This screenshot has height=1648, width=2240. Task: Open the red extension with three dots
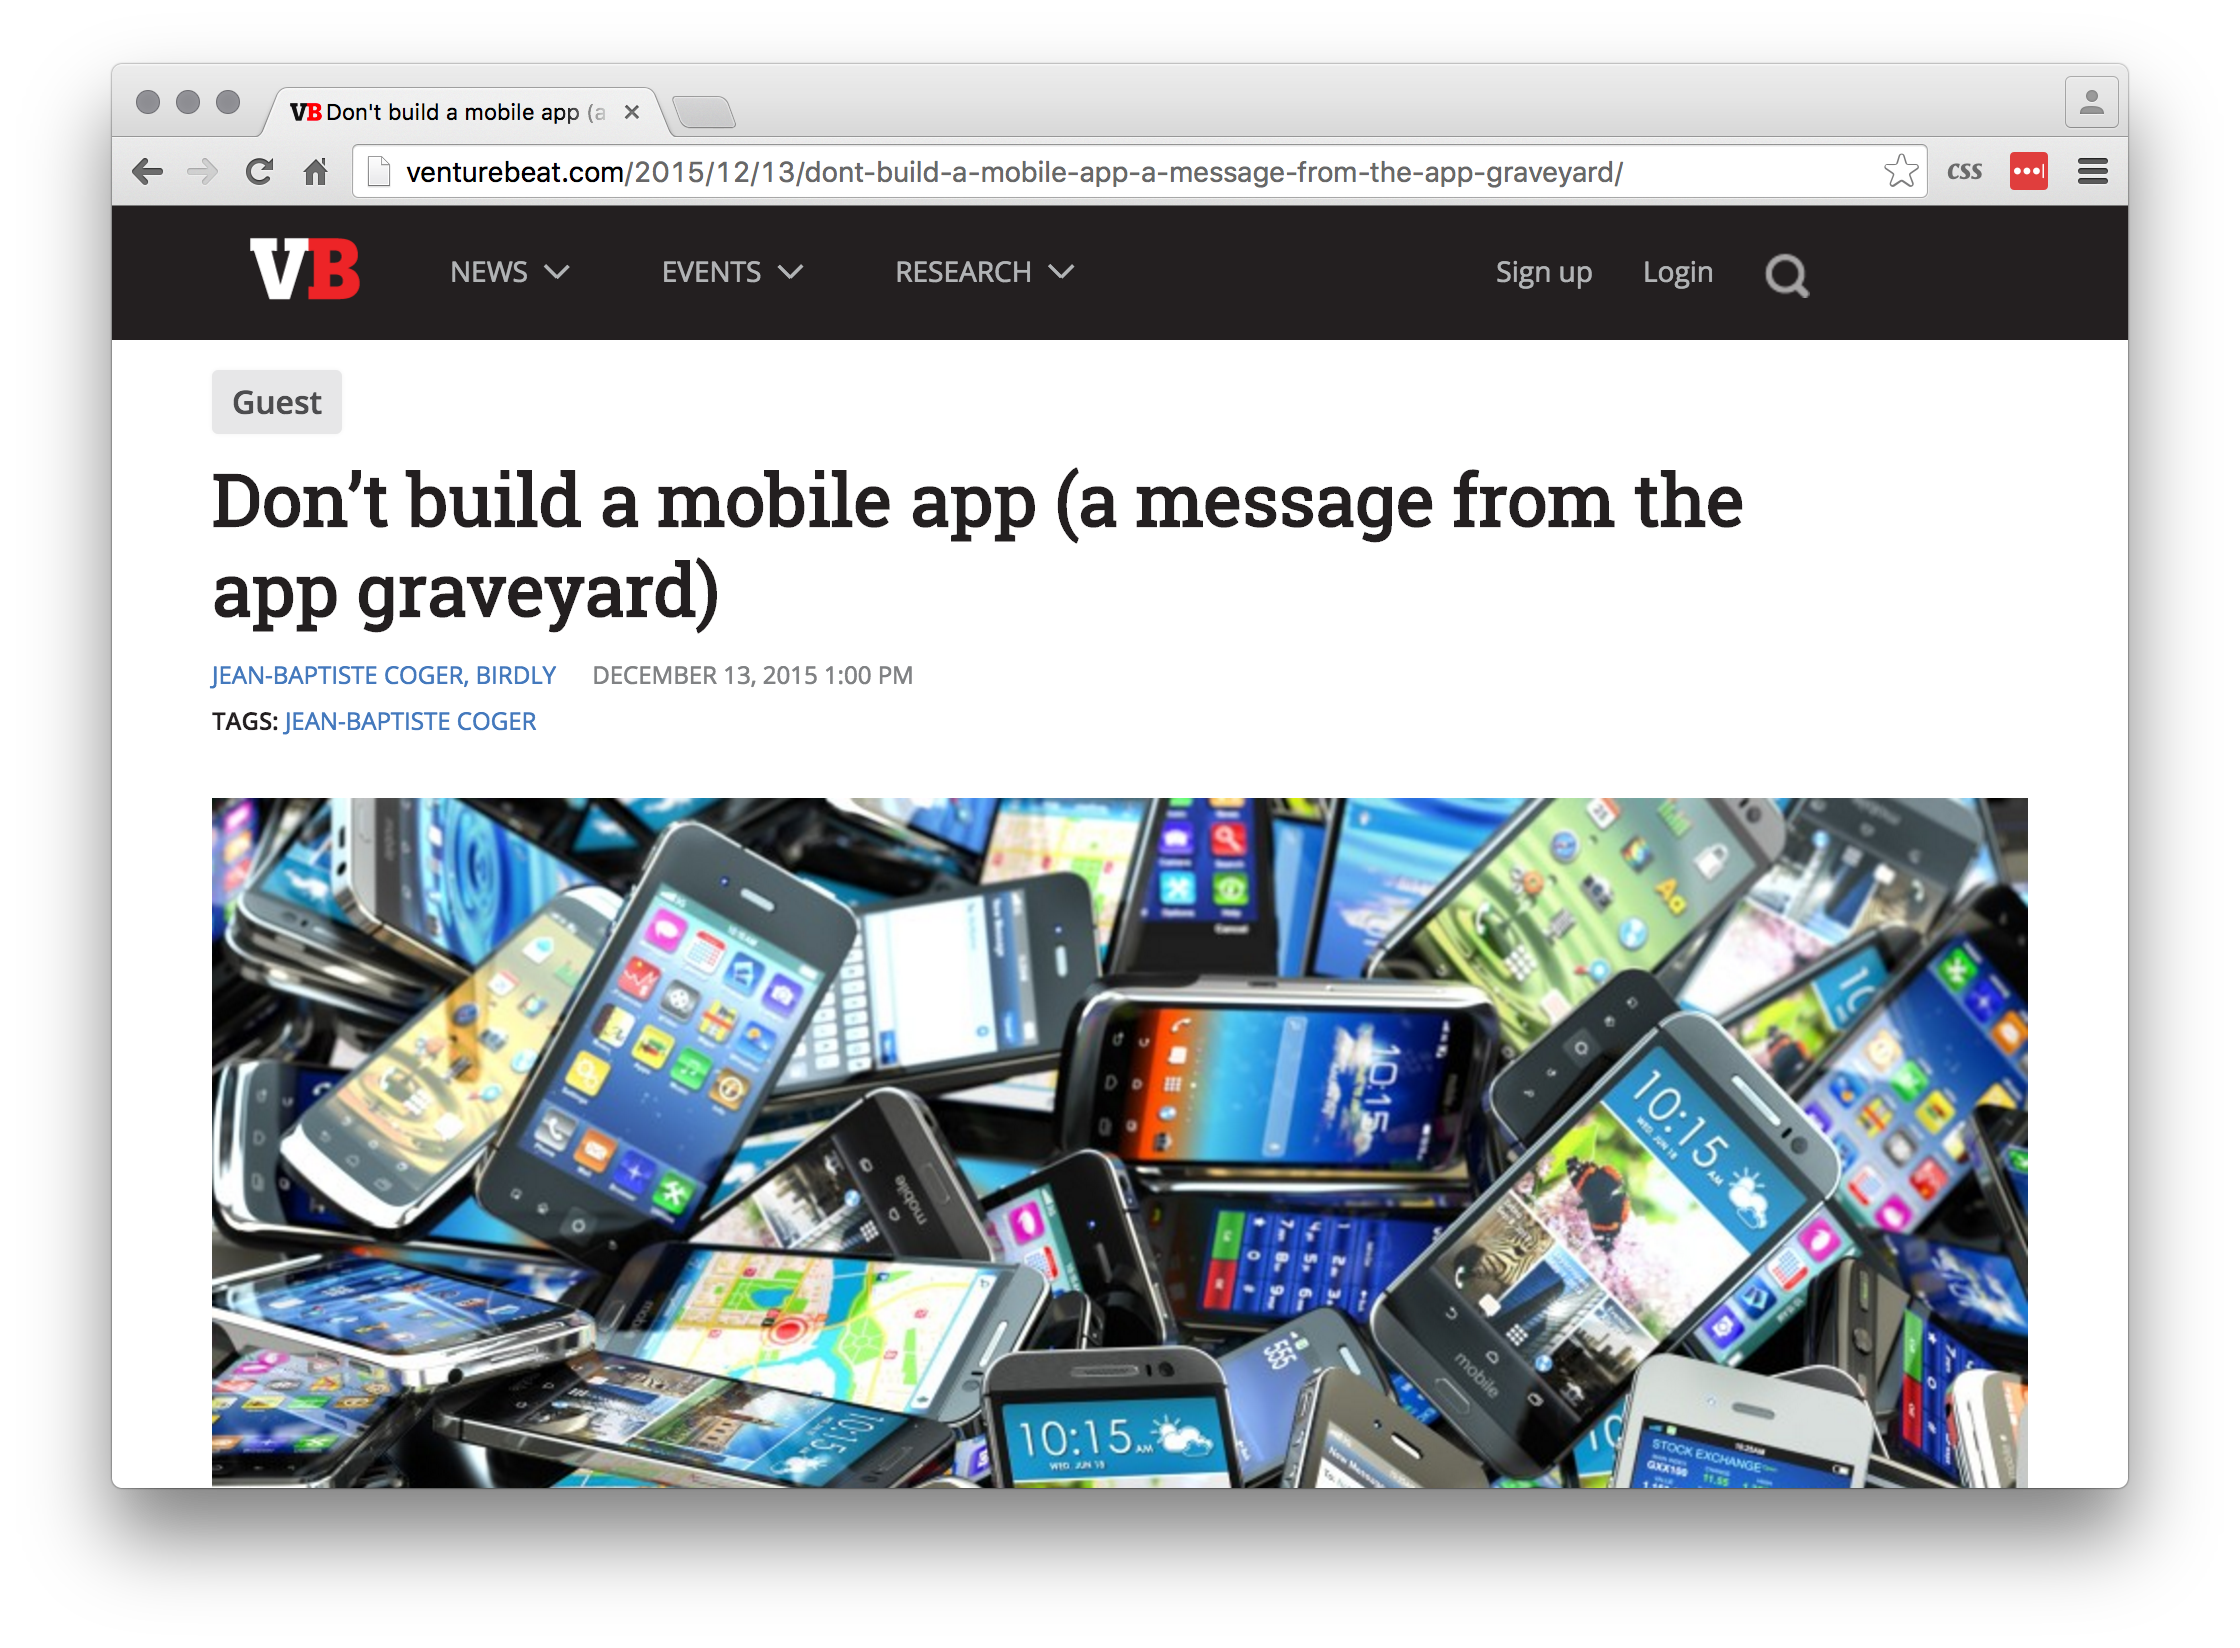click(x=2029, y=170)
